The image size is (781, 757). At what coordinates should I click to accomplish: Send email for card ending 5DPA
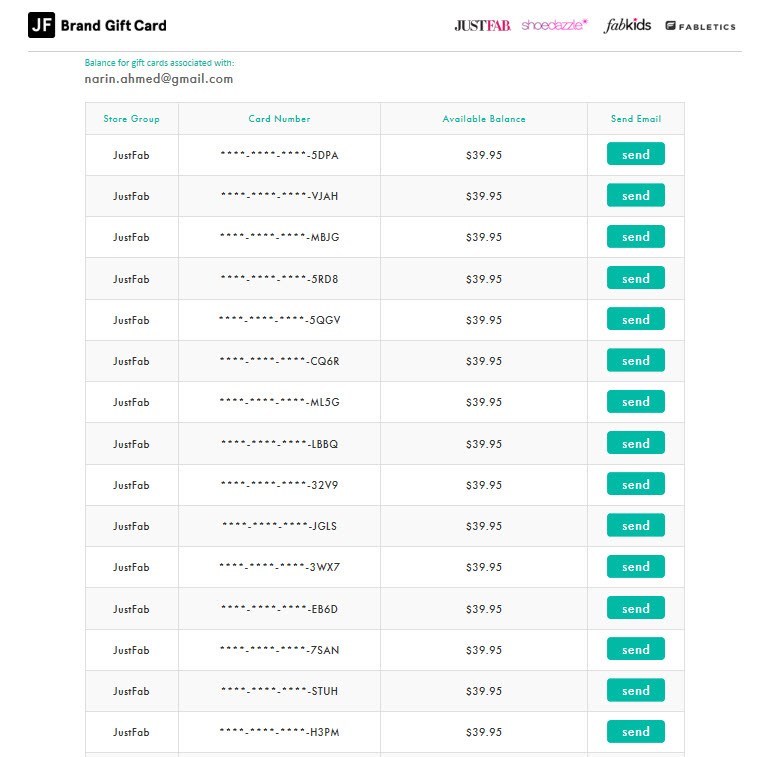636,154
